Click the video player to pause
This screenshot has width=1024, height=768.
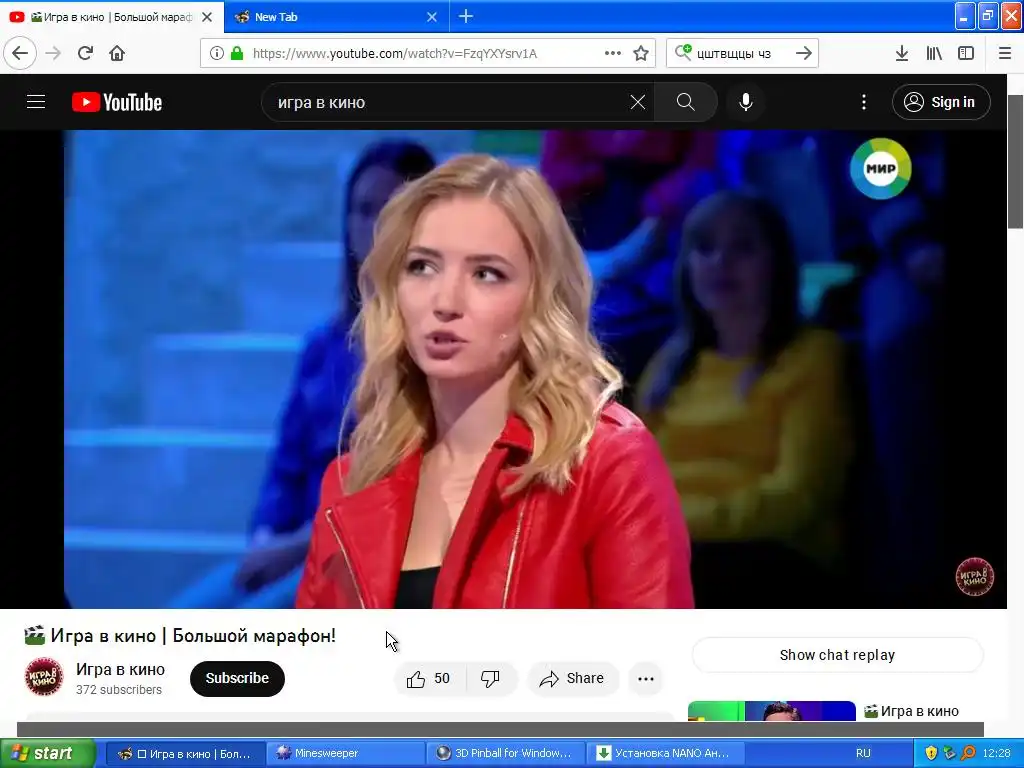tap(503, 369)
